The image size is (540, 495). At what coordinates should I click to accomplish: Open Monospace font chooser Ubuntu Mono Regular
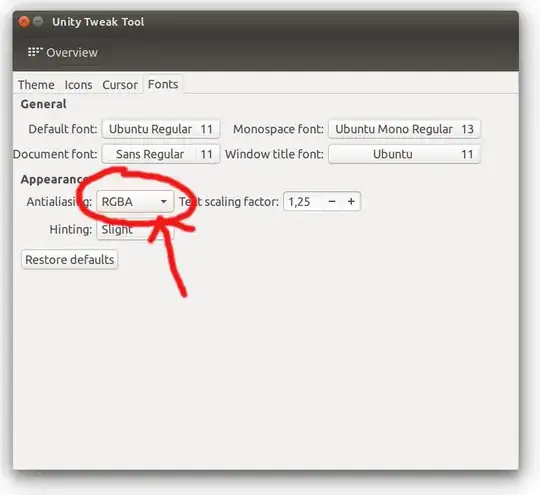404,129
